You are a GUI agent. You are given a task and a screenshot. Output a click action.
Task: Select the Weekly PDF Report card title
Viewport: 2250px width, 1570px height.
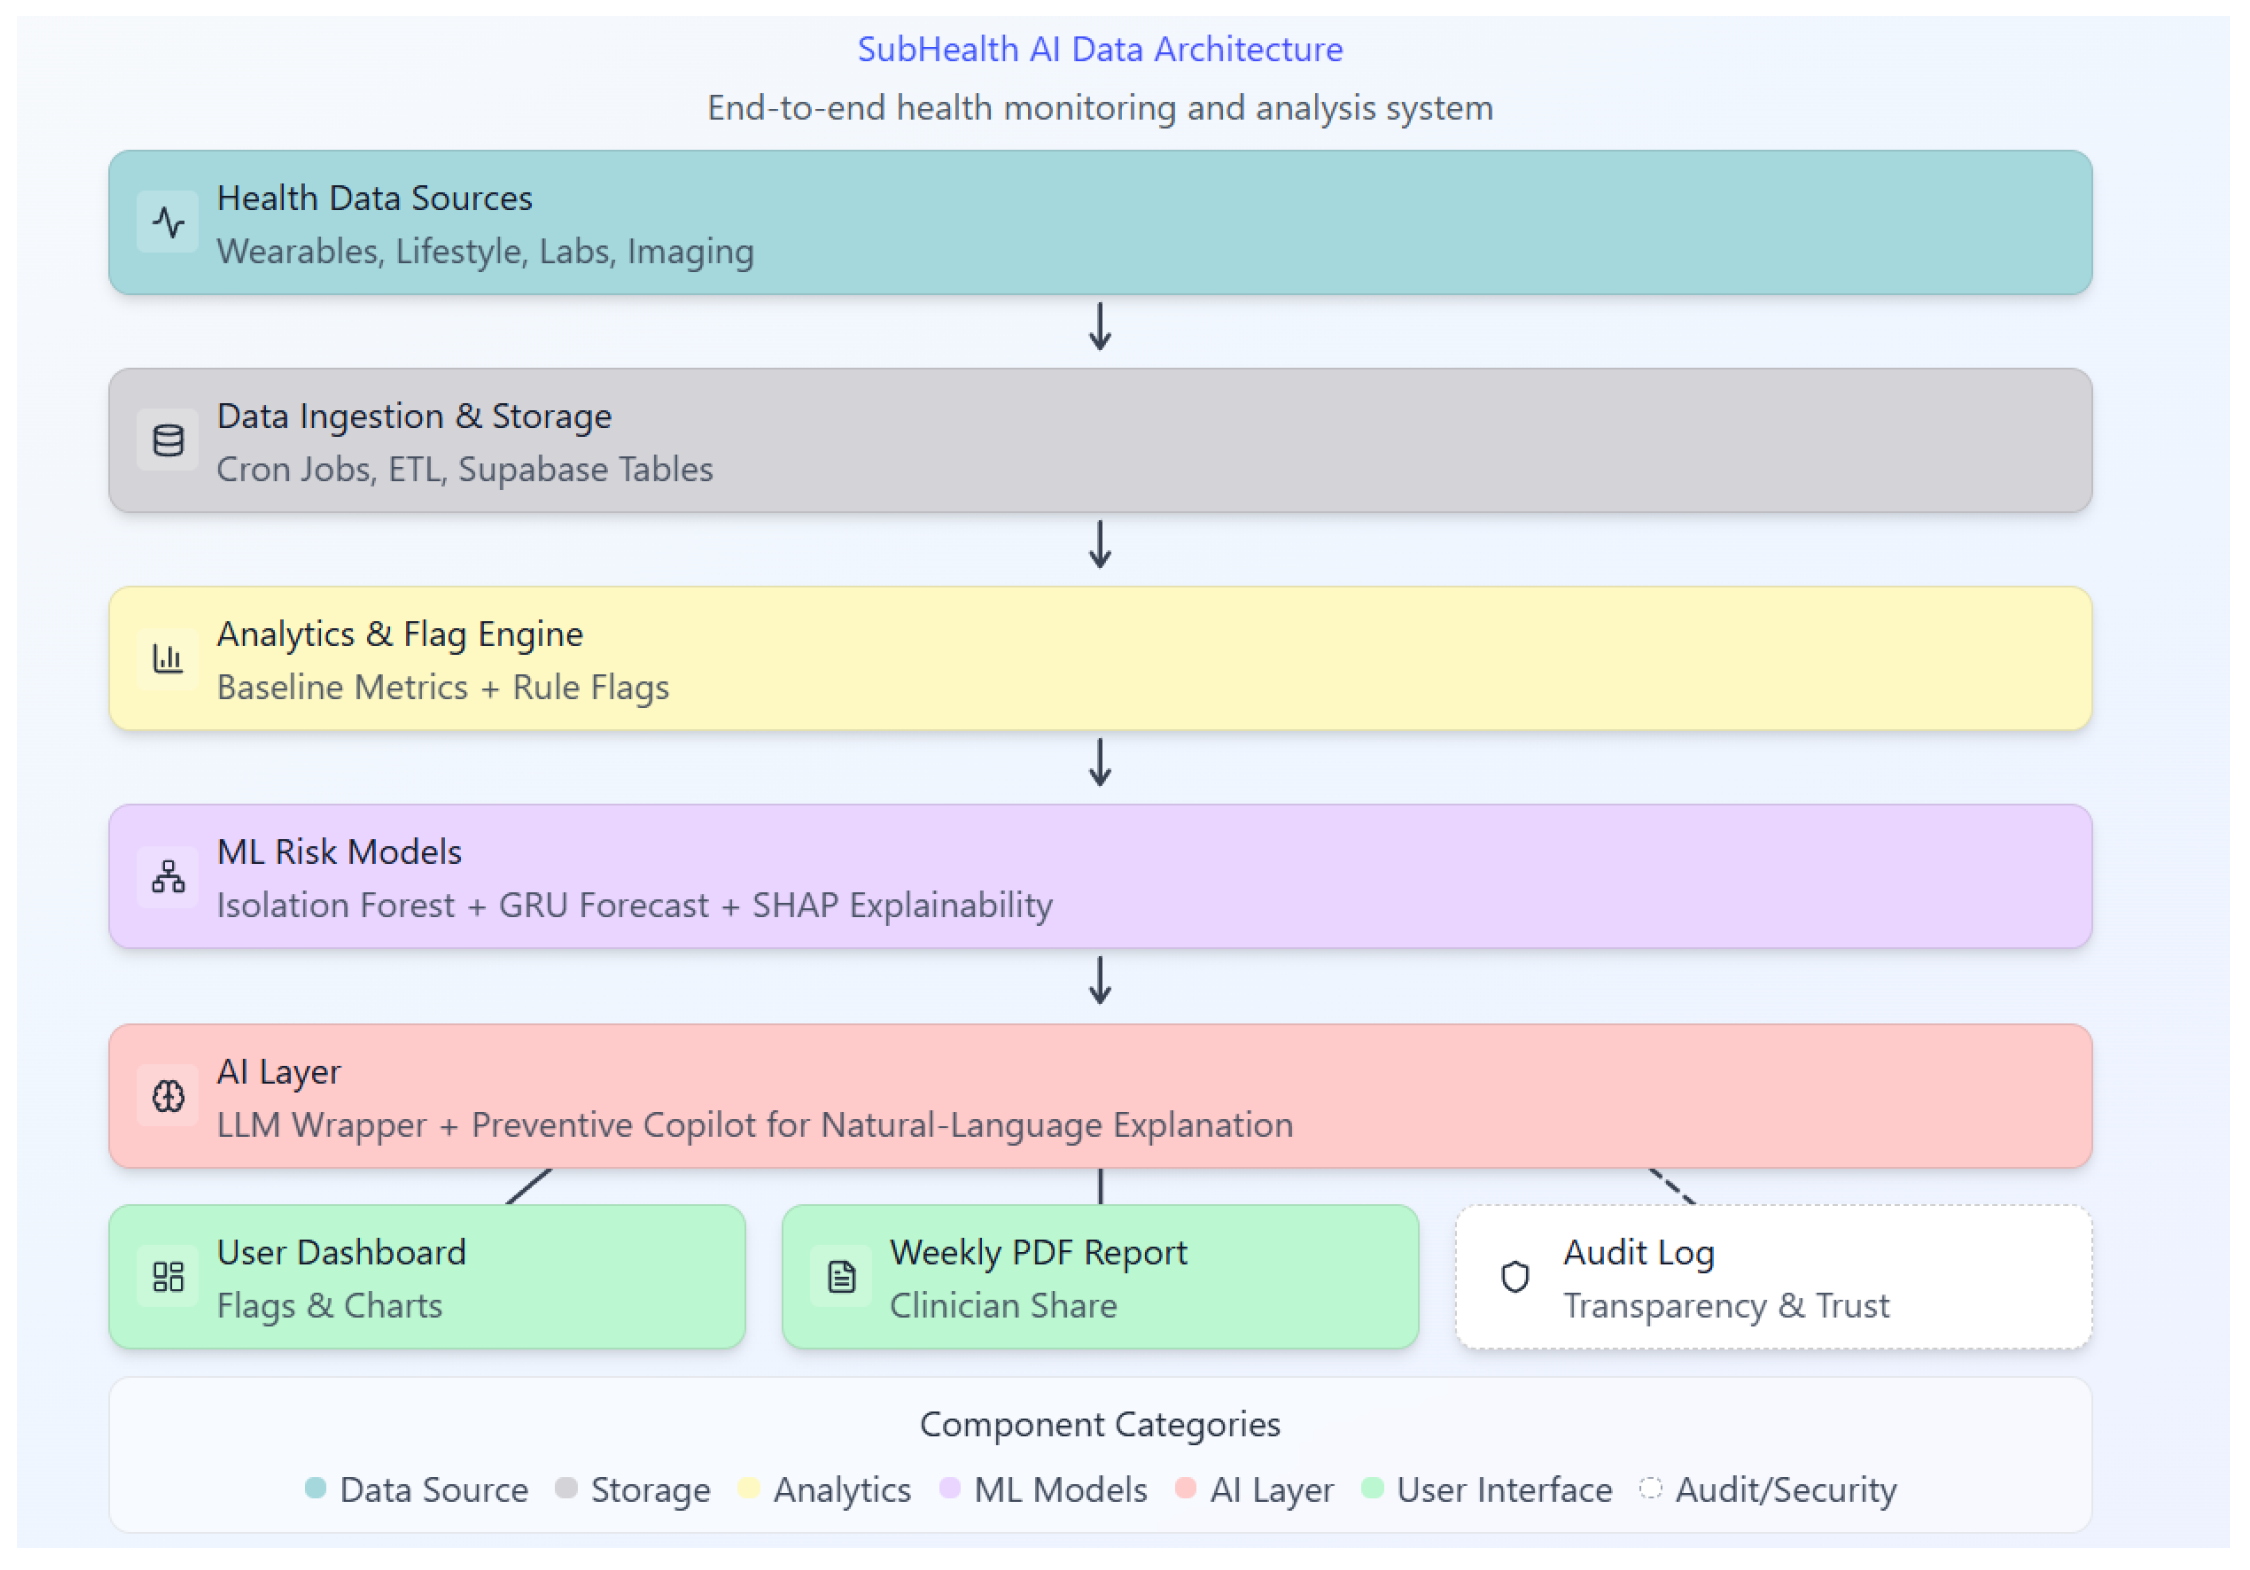pos(1038,1252)
